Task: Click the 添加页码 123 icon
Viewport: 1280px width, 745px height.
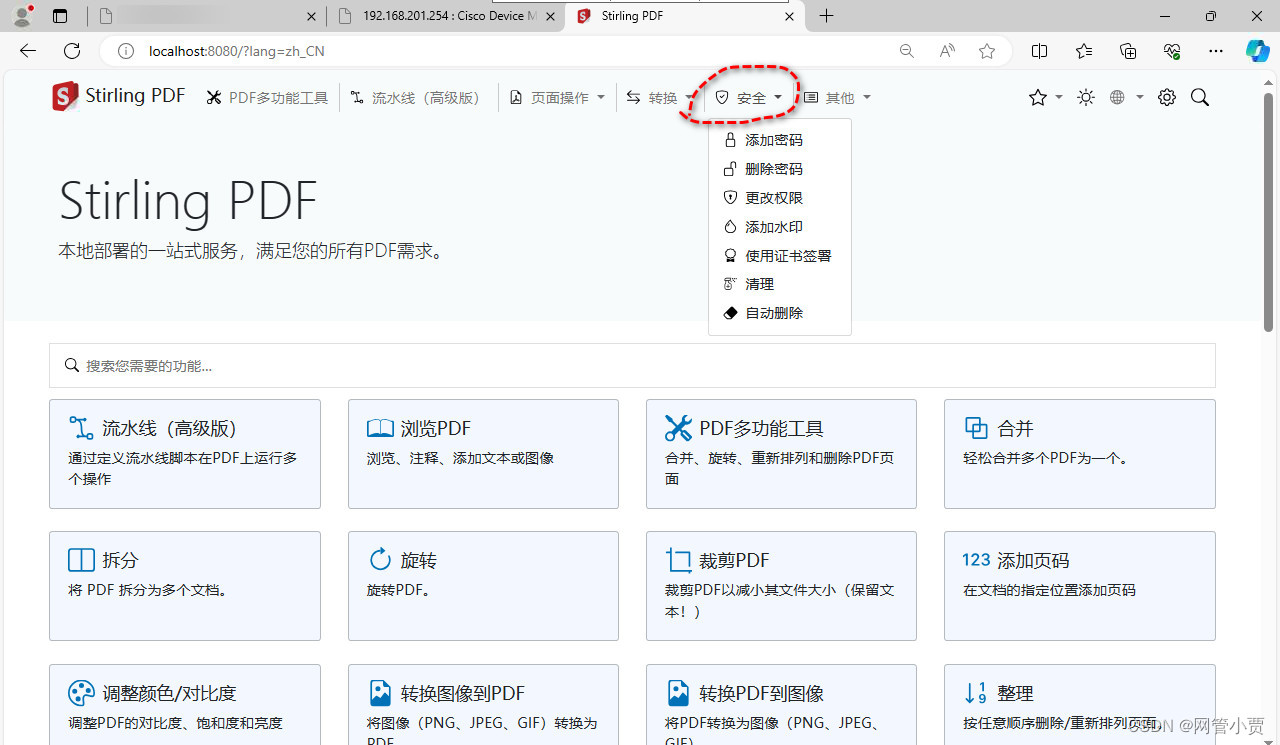Action: coord(976,560)
